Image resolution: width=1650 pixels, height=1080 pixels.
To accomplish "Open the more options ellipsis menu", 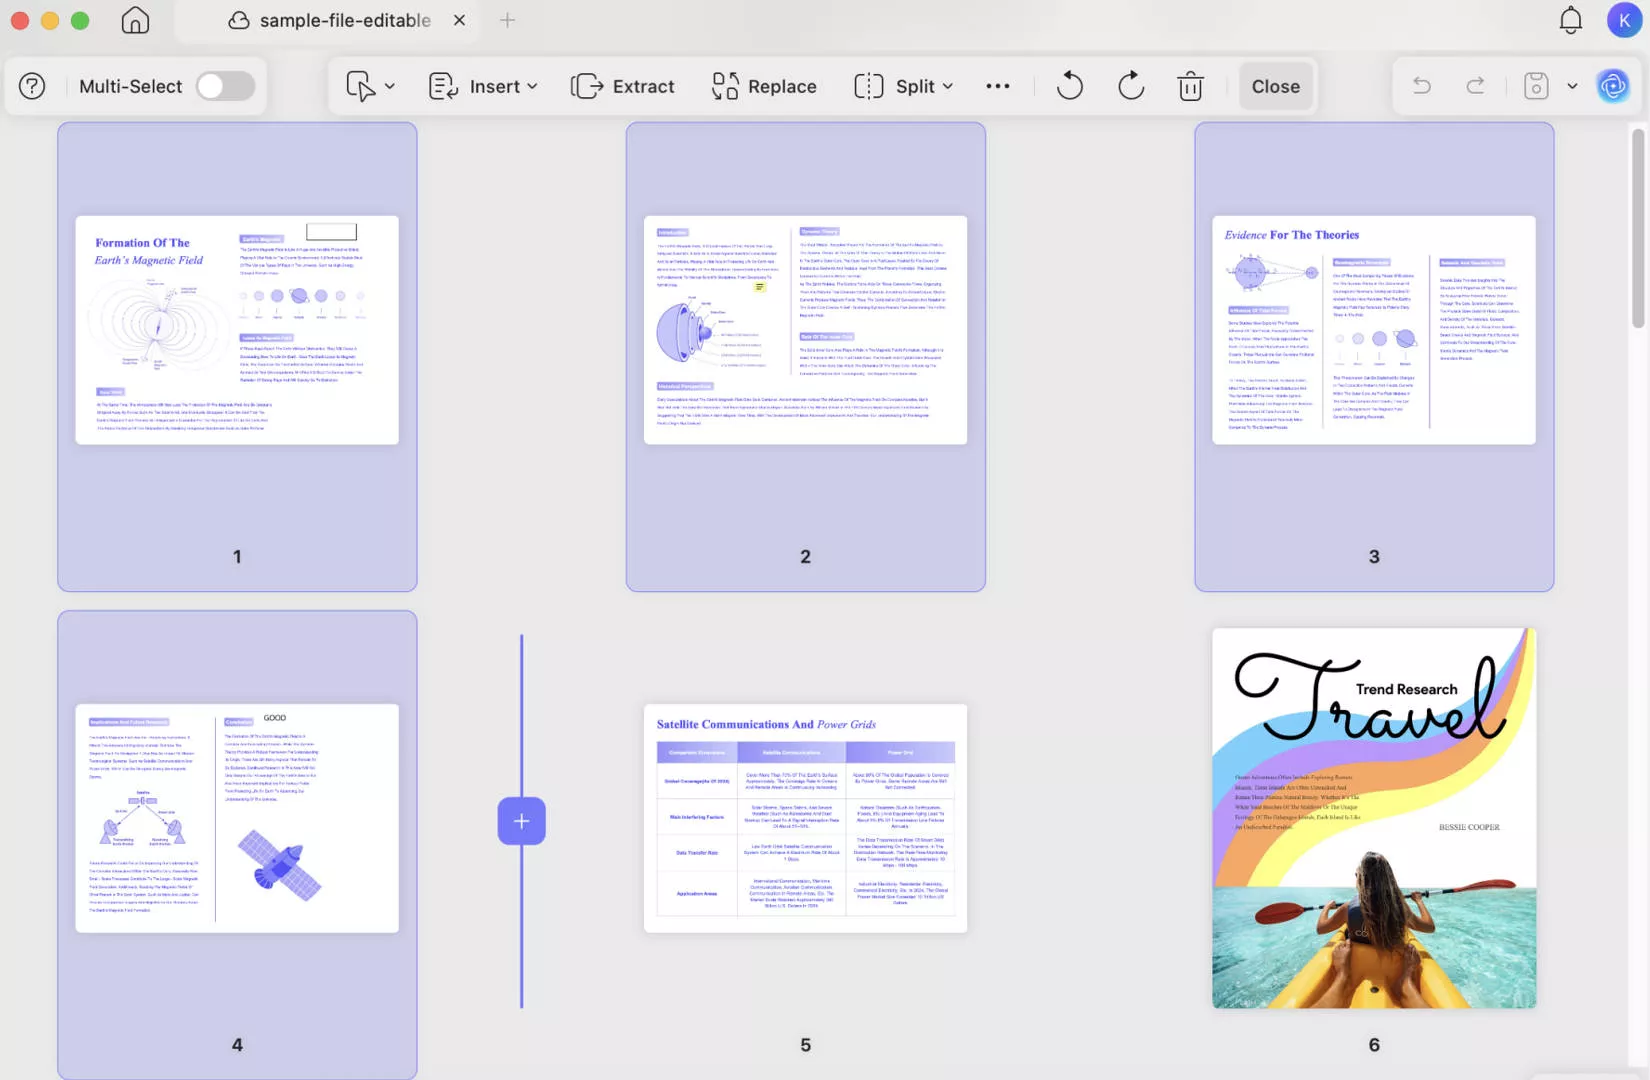I will (997, 86).
